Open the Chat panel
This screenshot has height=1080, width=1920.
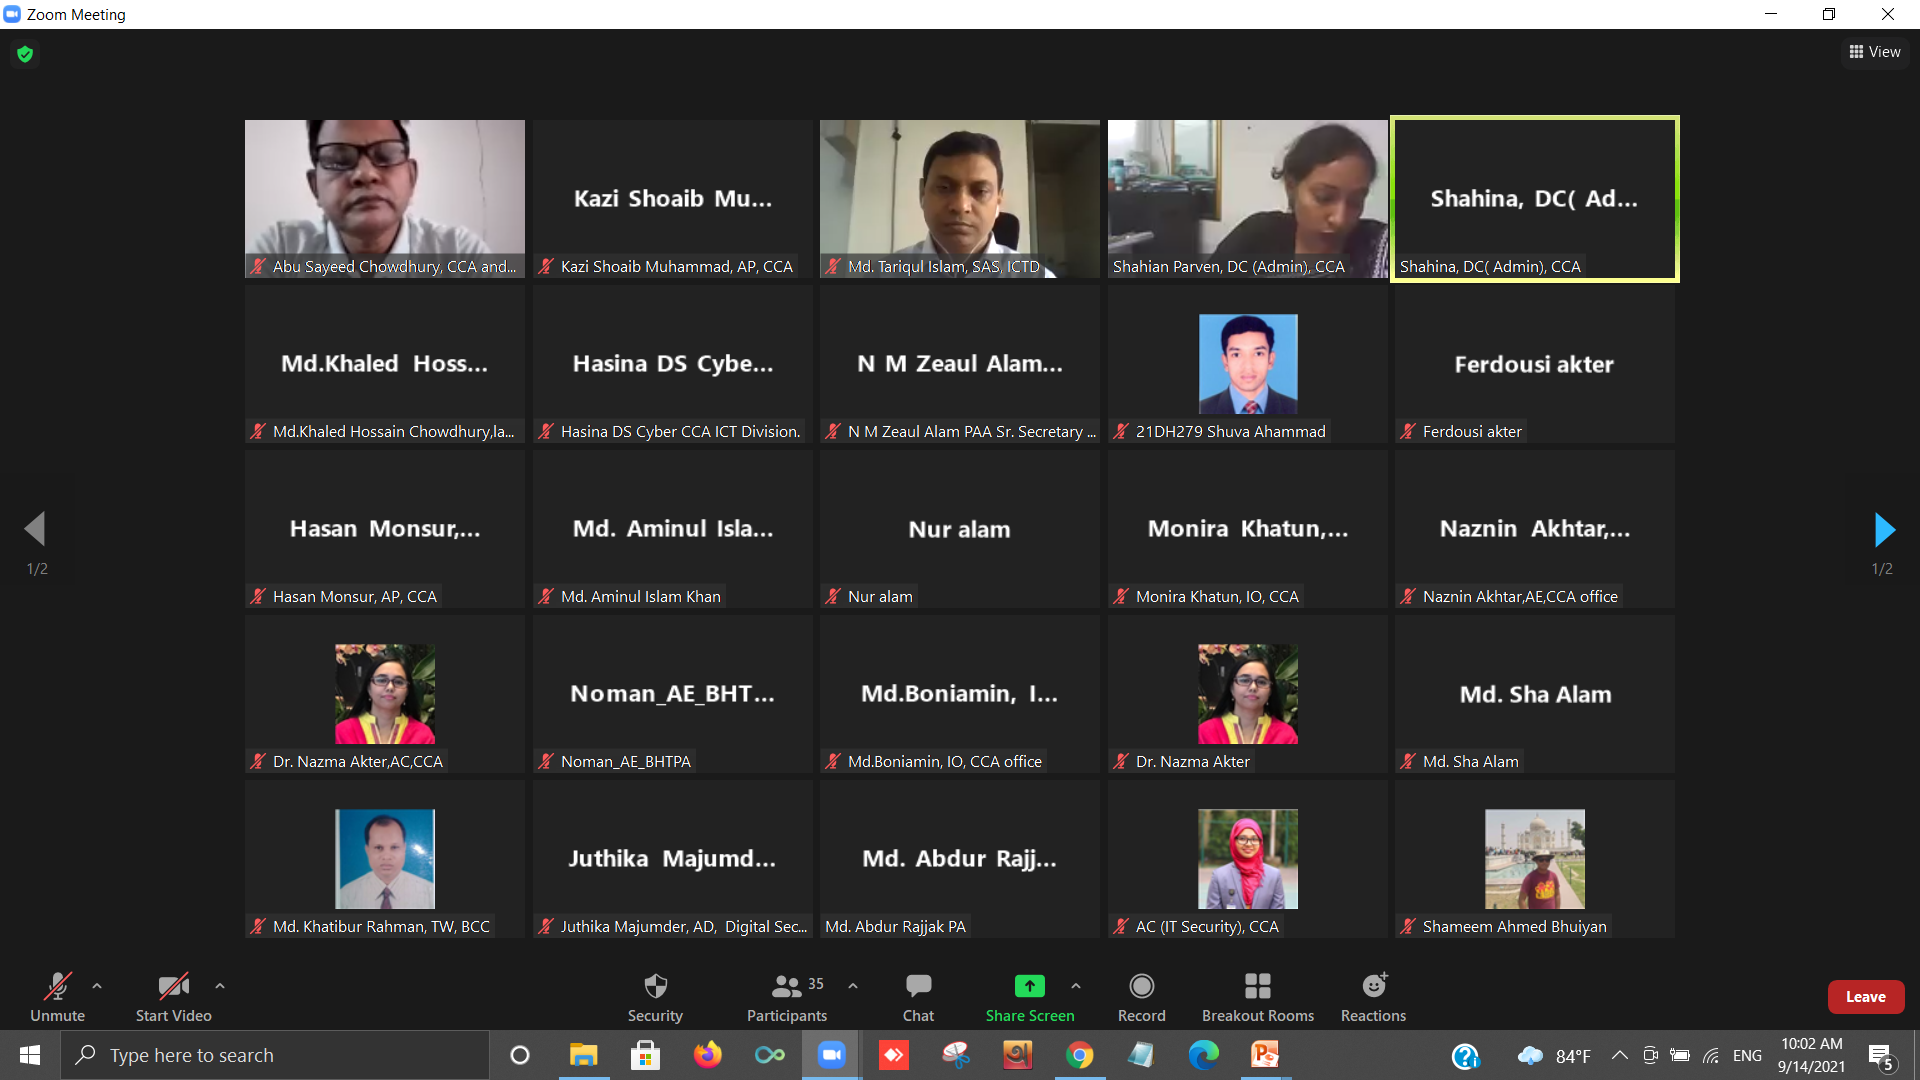[918, 997]
